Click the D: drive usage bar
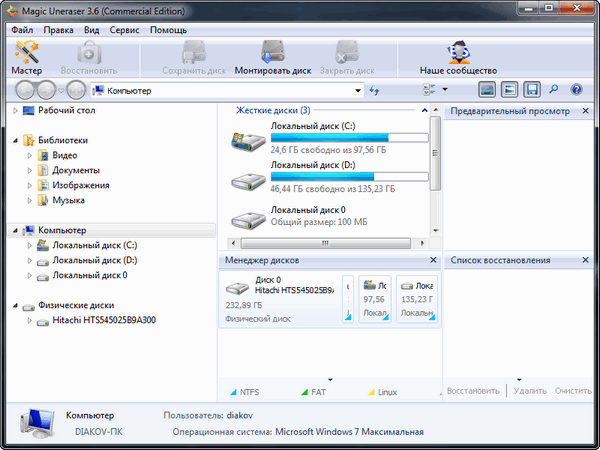Image resolution: width=600 pixels, height=450 pixels. pyautogui.click(x=349, y=177)
